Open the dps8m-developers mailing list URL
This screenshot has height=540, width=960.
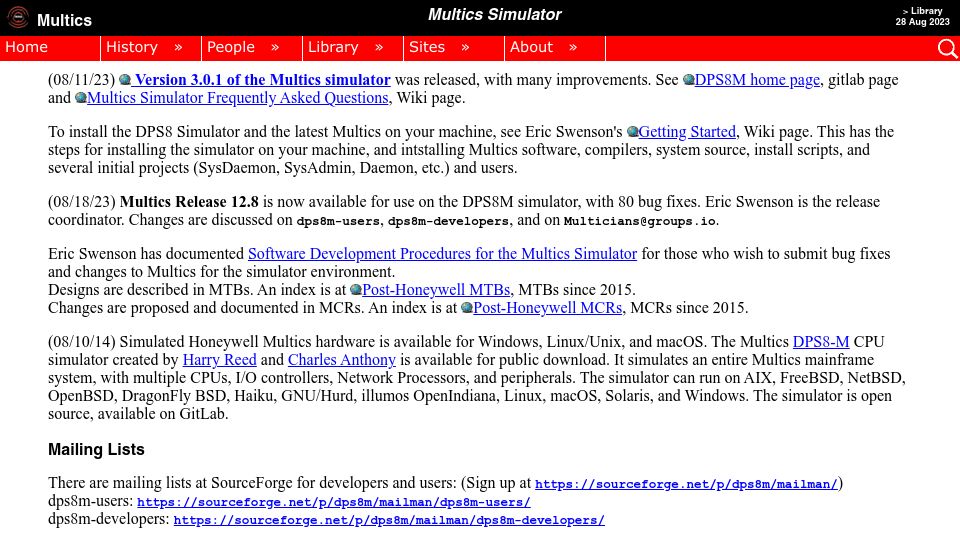[x=389, y=520]
